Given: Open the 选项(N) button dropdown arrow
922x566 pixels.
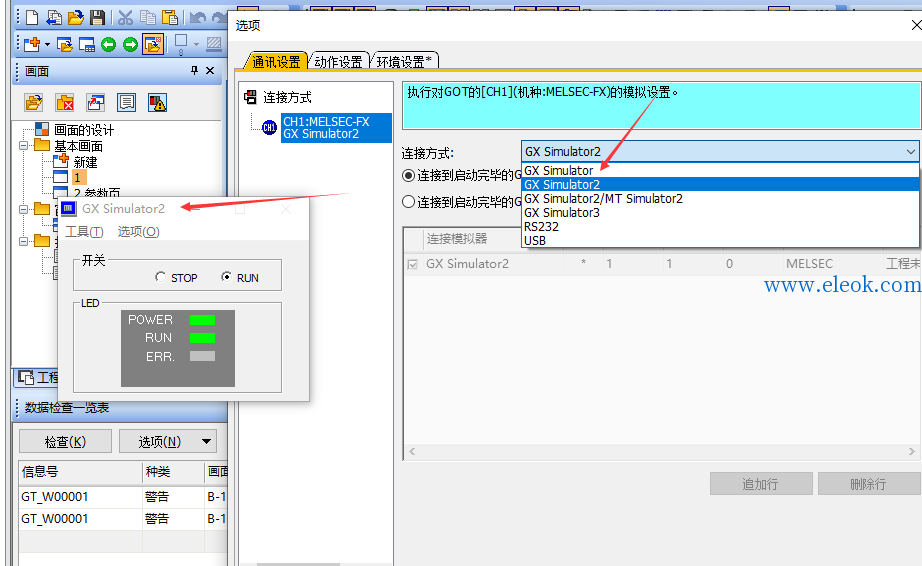Looking at the screenshot, I should tap(206, 441).
